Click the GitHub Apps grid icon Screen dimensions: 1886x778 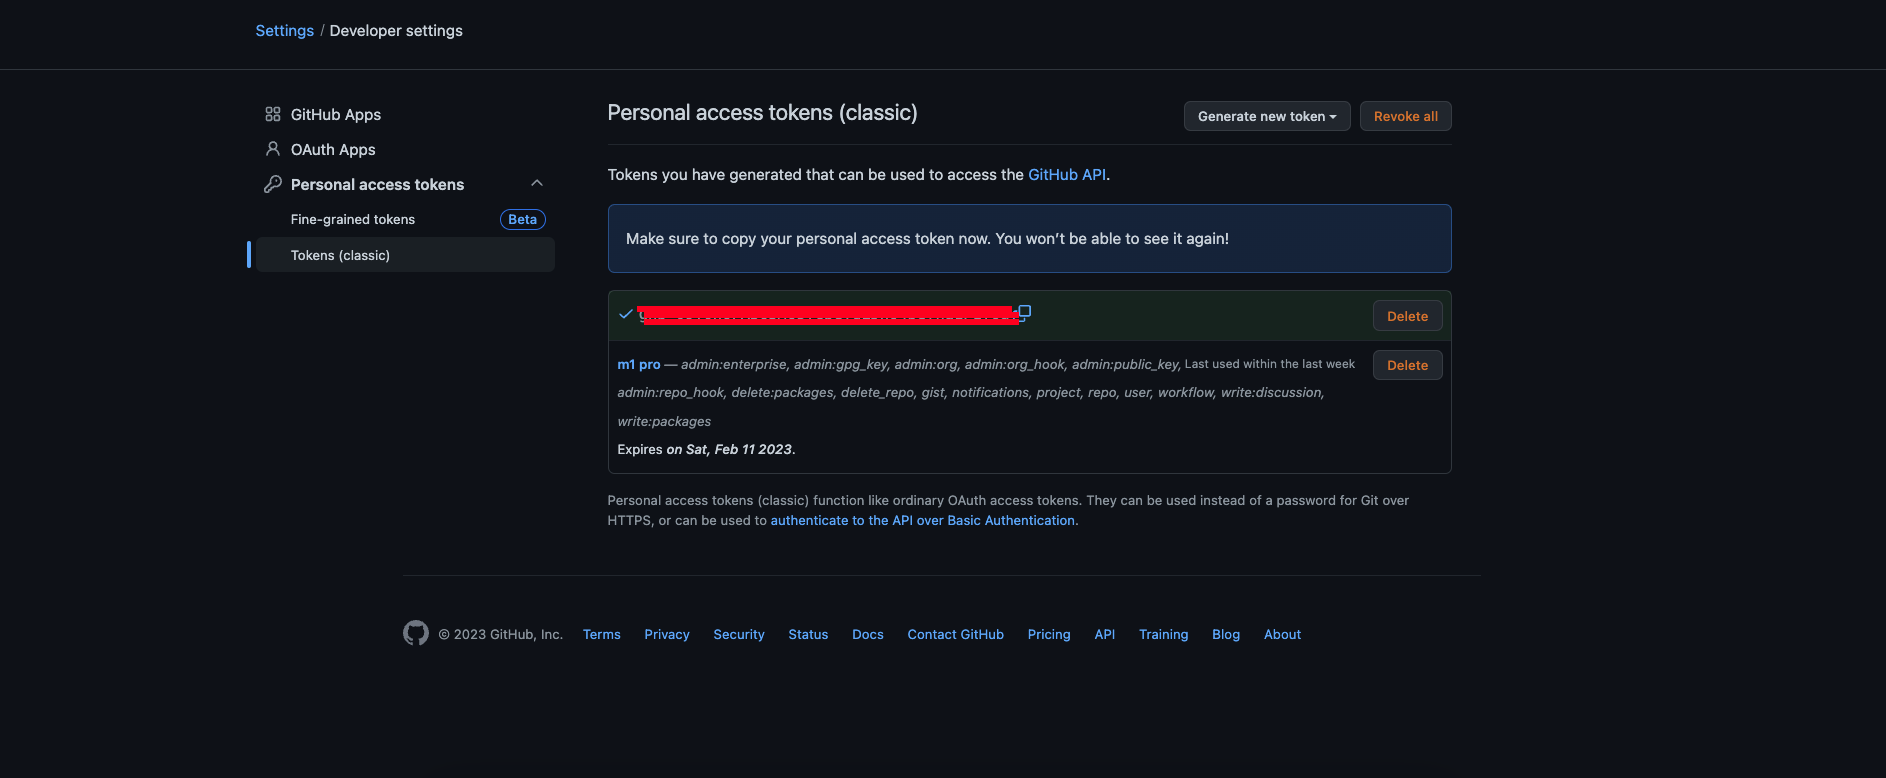point(272,114)
